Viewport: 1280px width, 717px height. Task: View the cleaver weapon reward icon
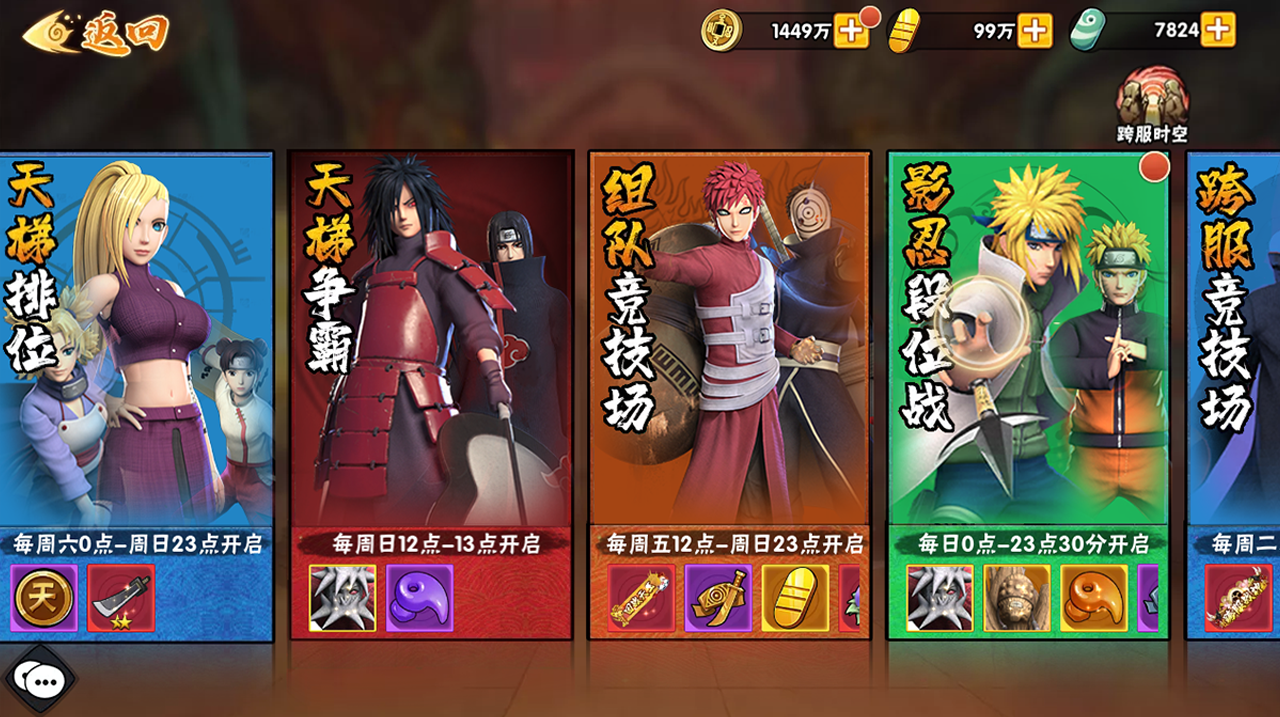[x=121, y=598]
